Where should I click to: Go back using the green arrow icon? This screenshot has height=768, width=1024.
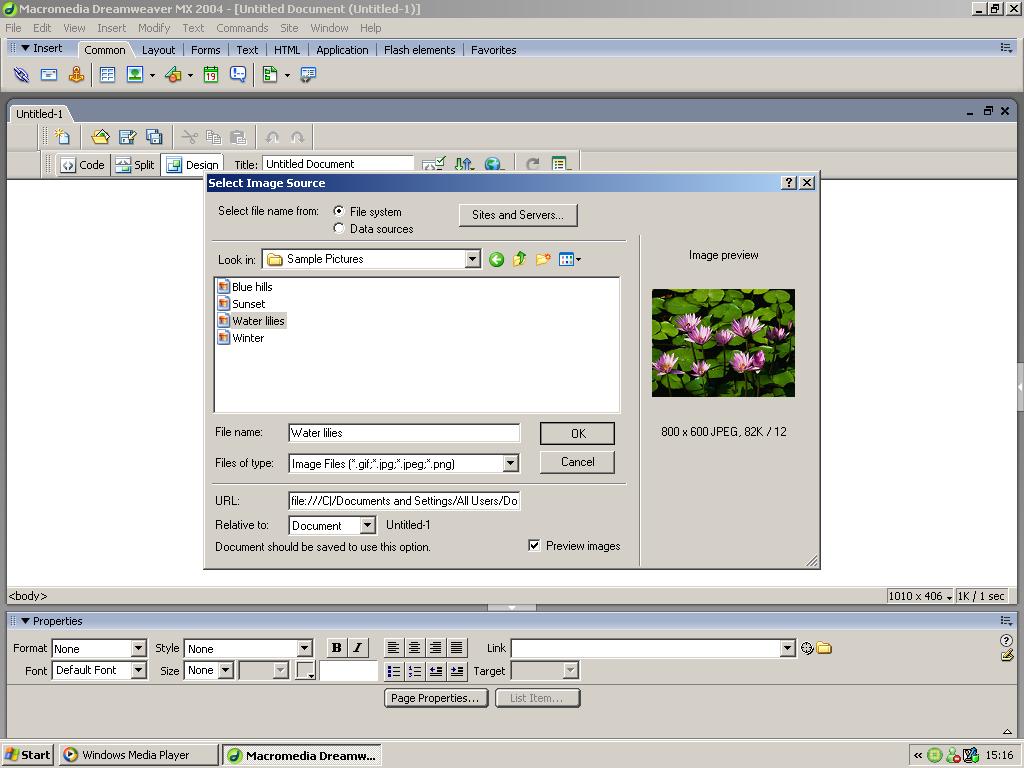coord(496,260)
